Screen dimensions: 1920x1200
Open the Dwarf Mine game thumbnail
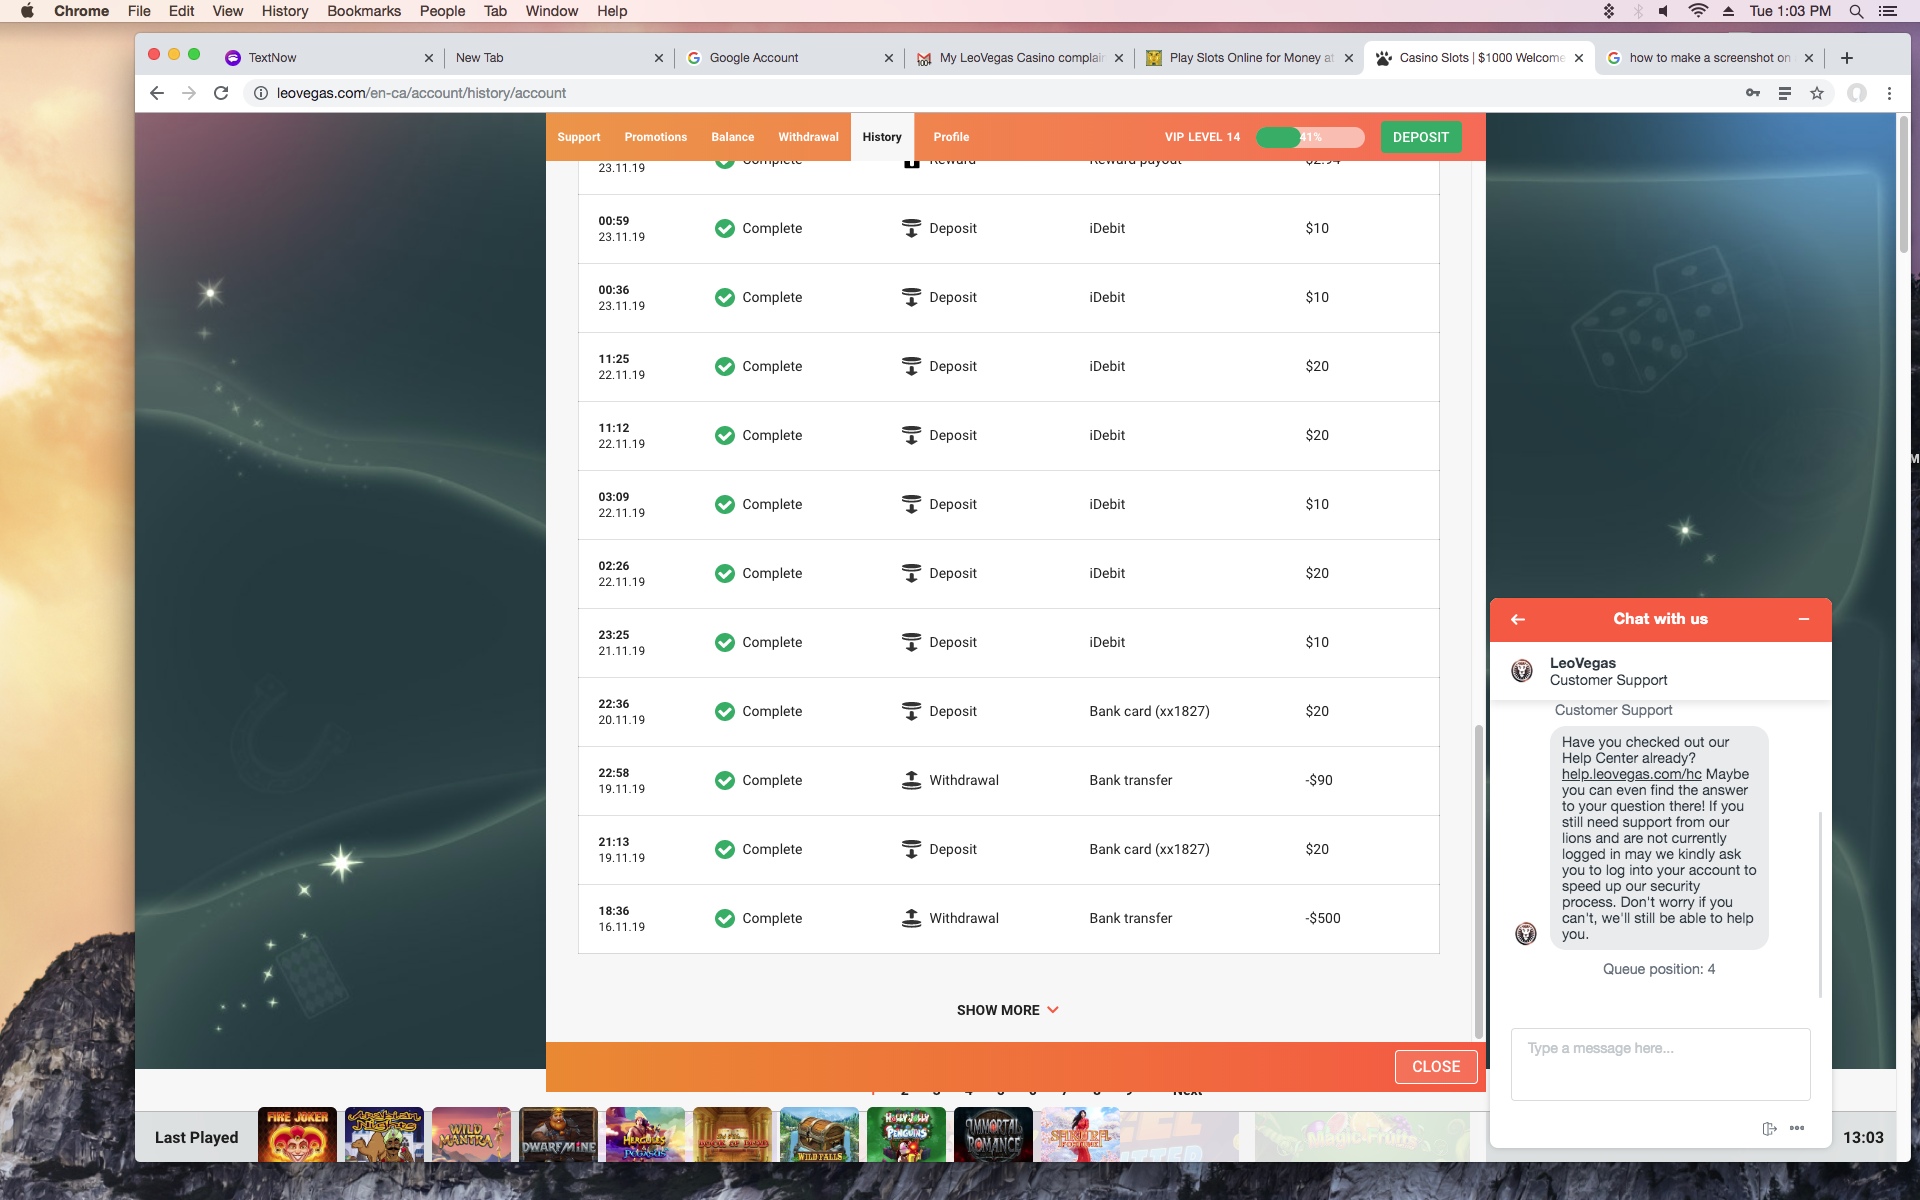(x=558, y=1134)
